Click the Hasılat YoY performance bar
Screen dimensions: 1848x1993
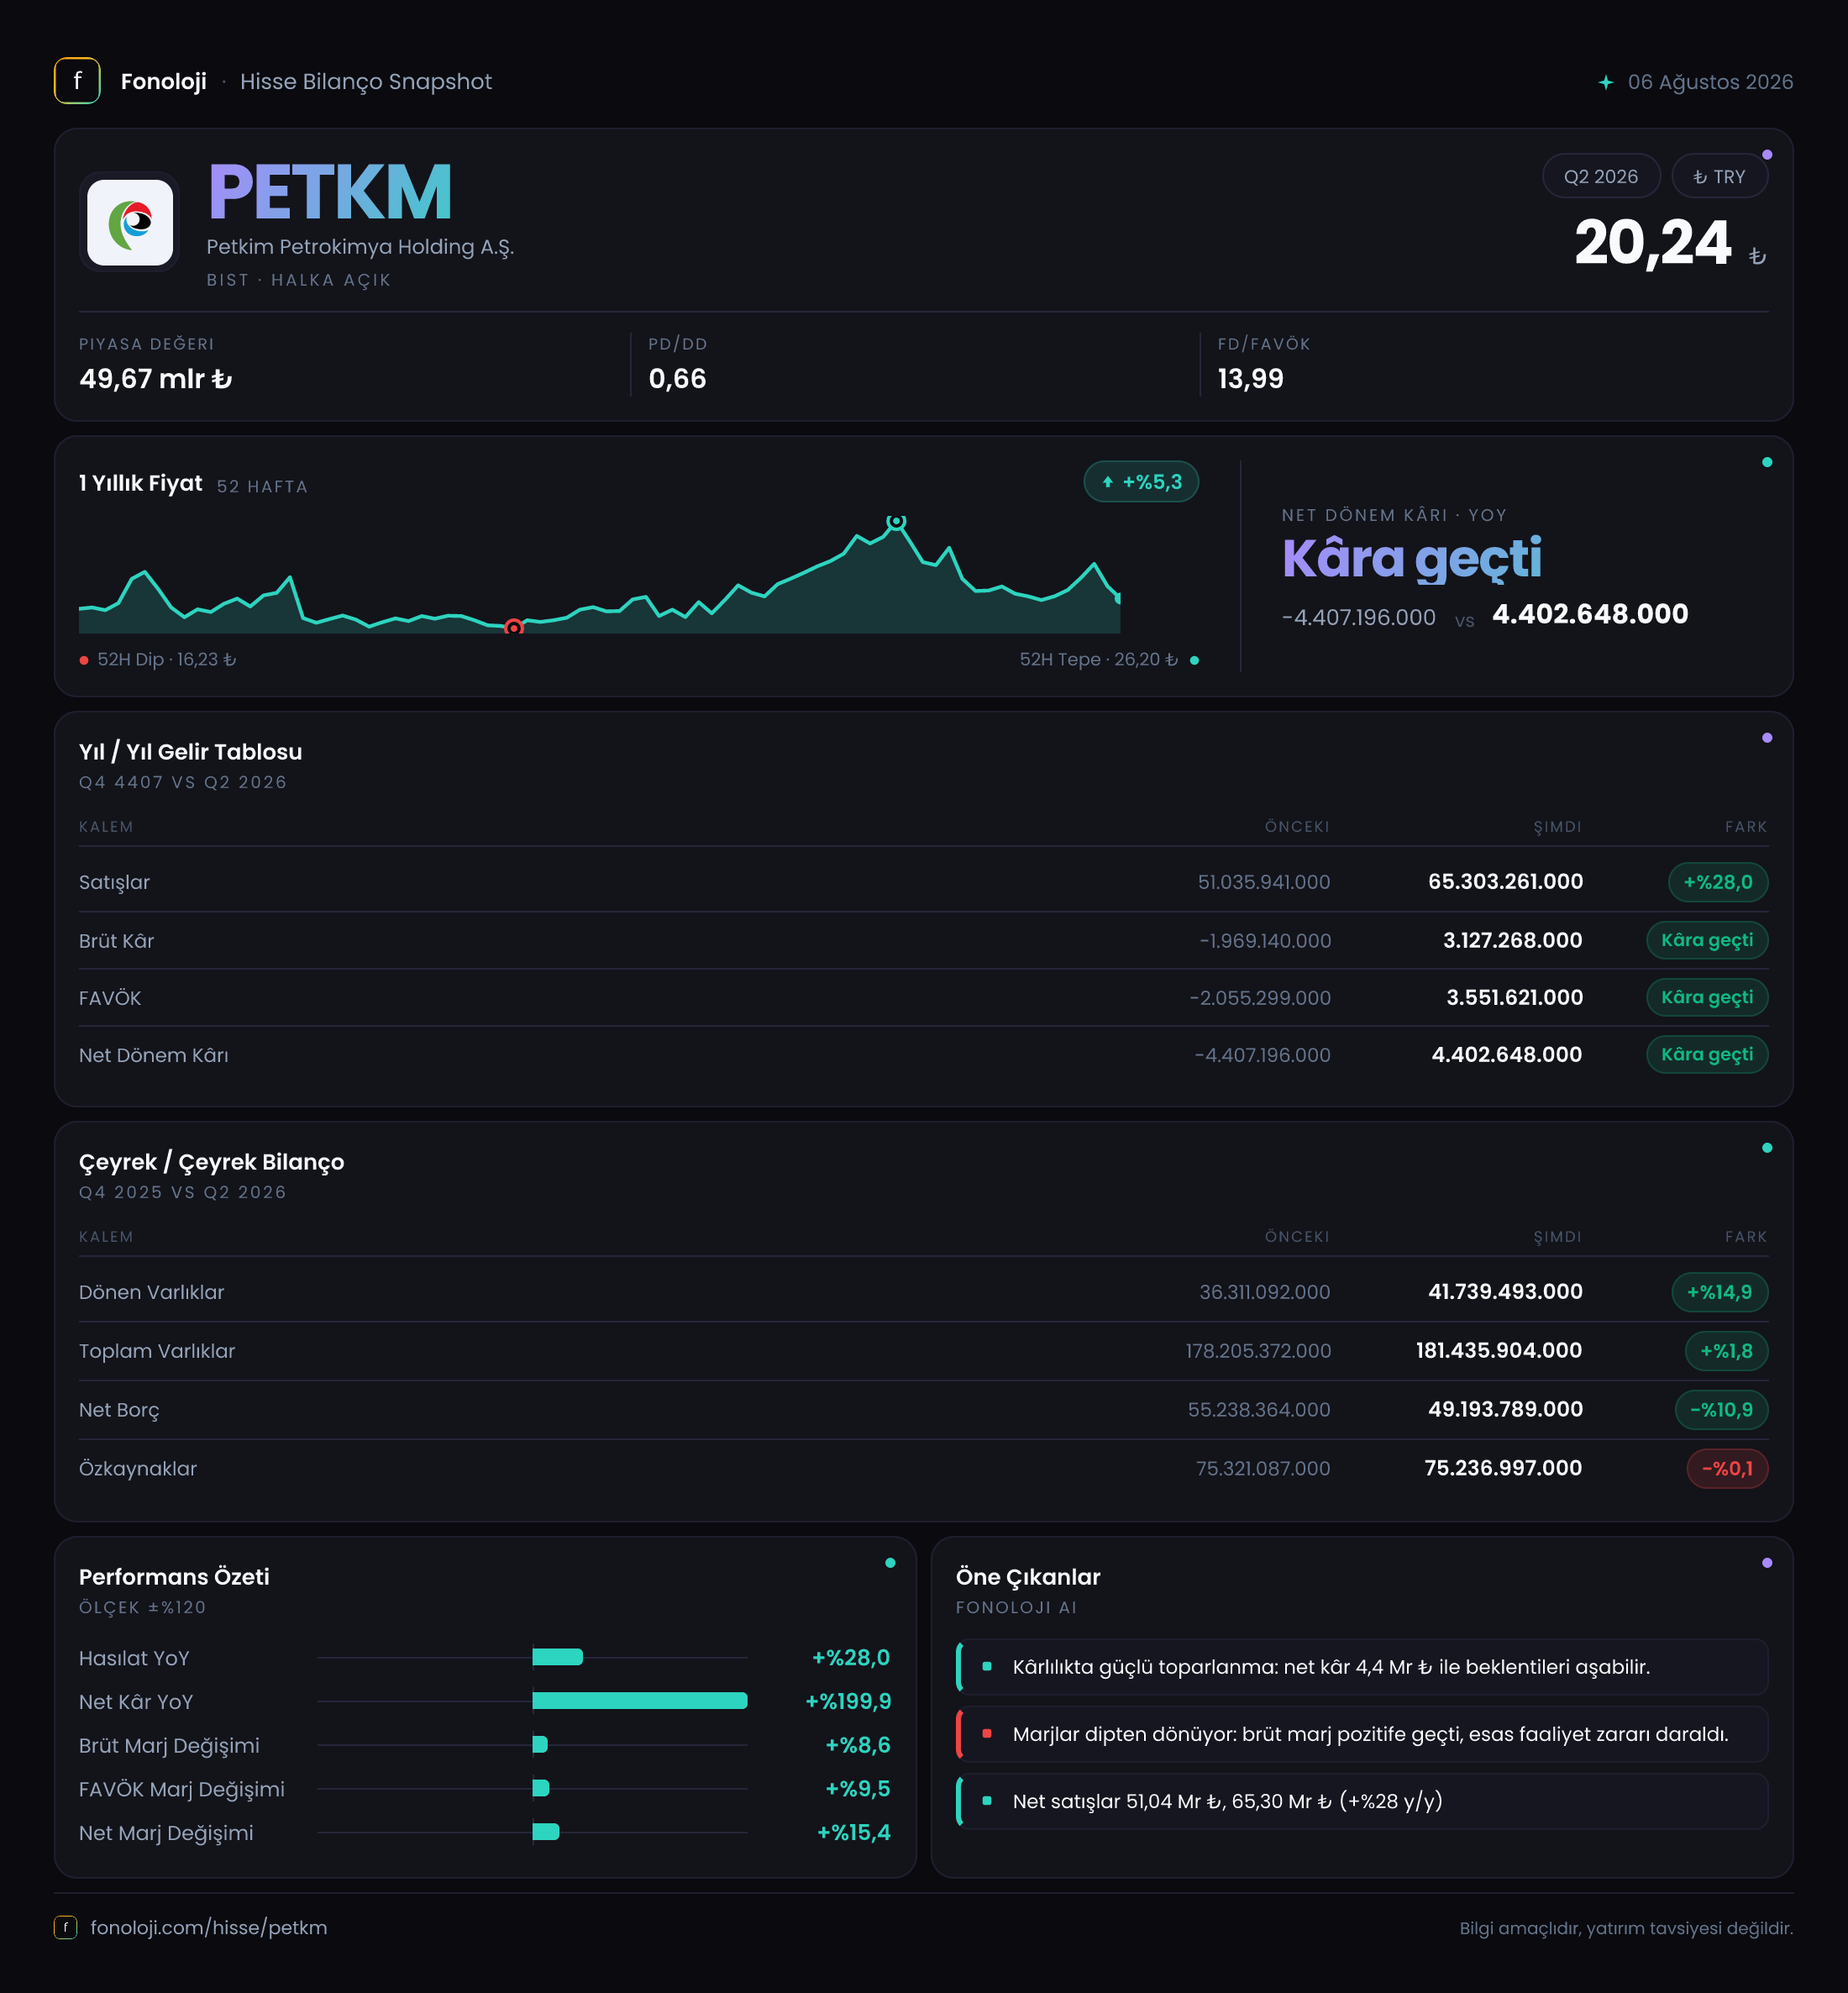pos(557,1657)
